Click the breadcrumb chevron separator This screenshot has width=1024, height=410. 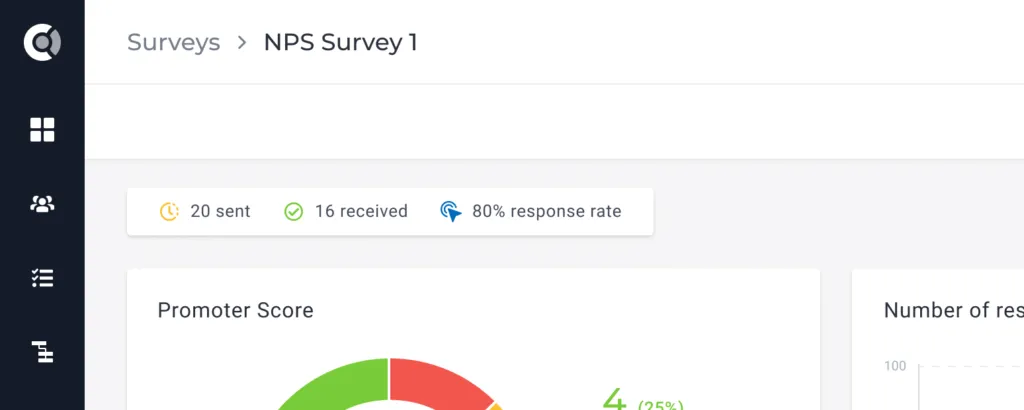[242, 42]
